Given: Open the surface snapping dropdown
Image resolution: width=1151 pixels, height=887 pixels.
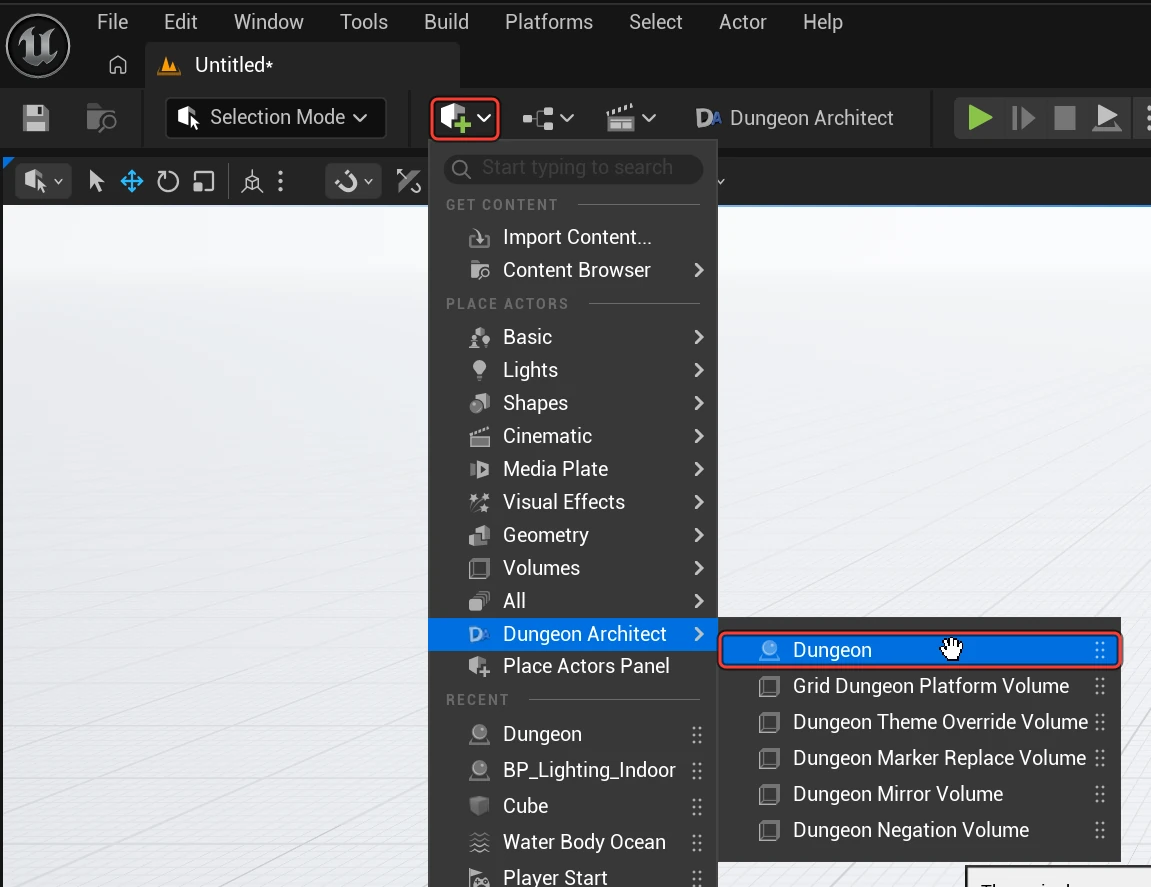Looking at the screenshot, I should pyautogui.click(x=353, y=181).
